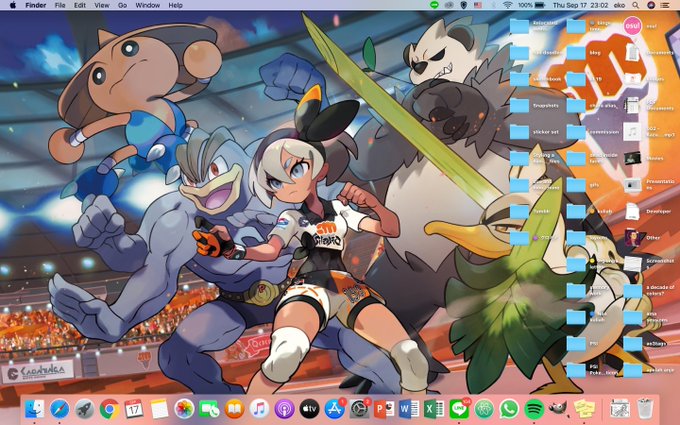Open the battery 100% status menu

coord(532,5)
